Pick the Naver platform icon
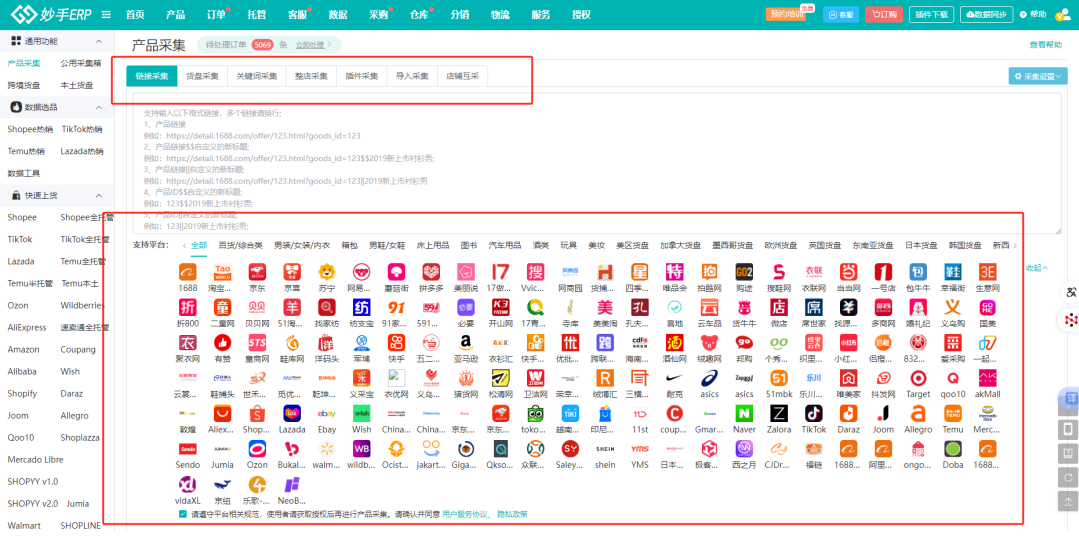 (x=744, y=414)
